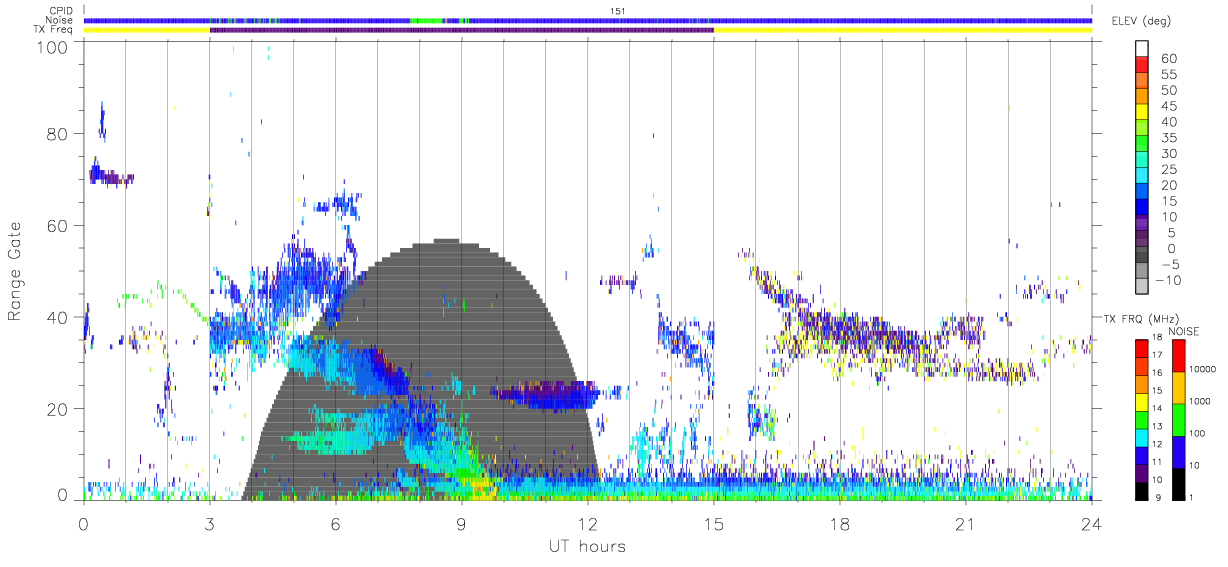Click the green section of the top Noise strip

pos(426,20)
